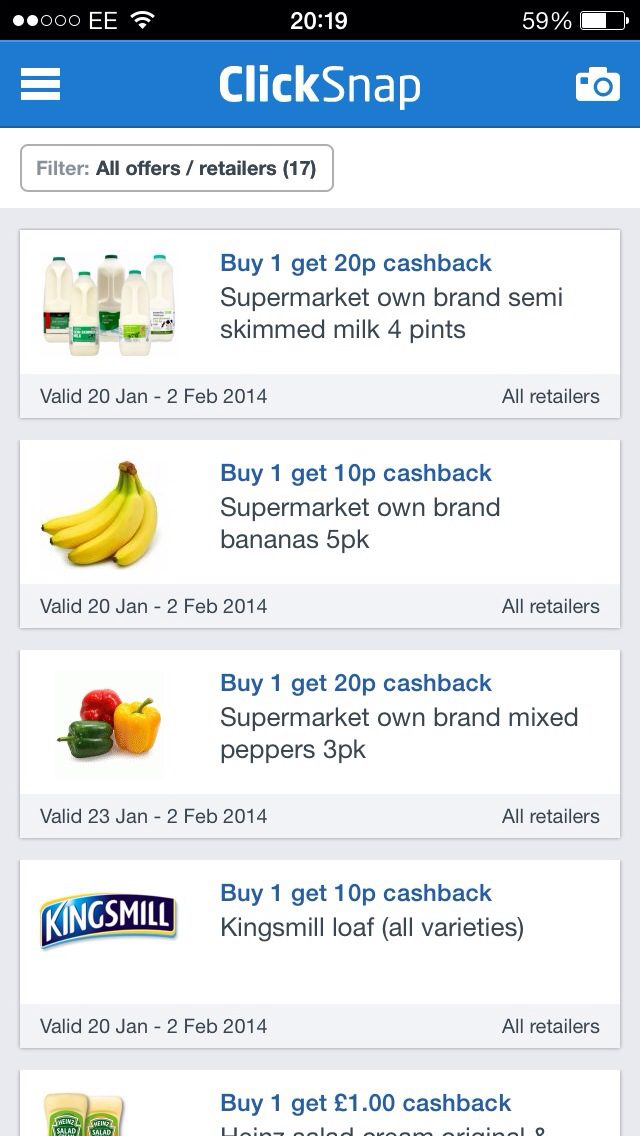The image size is (640, 1136).
Task: Tap All retailers on the Kingsmill offer
Action: pos(551,1026)
